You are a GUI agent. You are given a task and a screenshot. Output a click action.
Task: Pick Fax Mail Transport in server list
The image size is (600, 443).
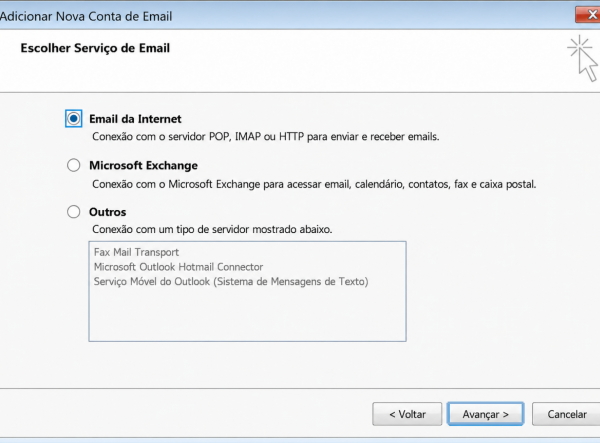(136, 252)
